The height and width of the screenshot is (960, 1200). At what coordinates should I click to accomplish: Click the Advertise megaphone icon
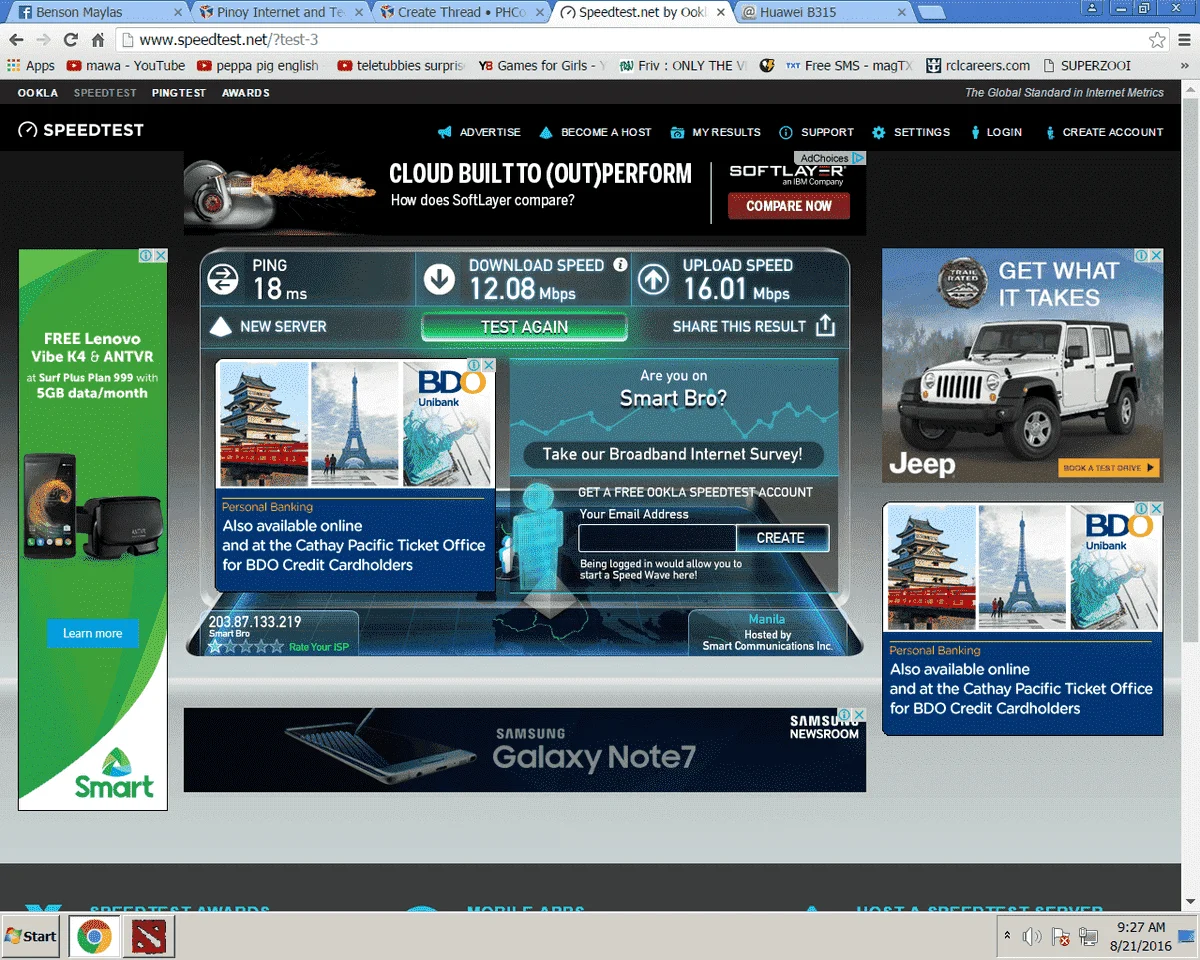point(445,132)
